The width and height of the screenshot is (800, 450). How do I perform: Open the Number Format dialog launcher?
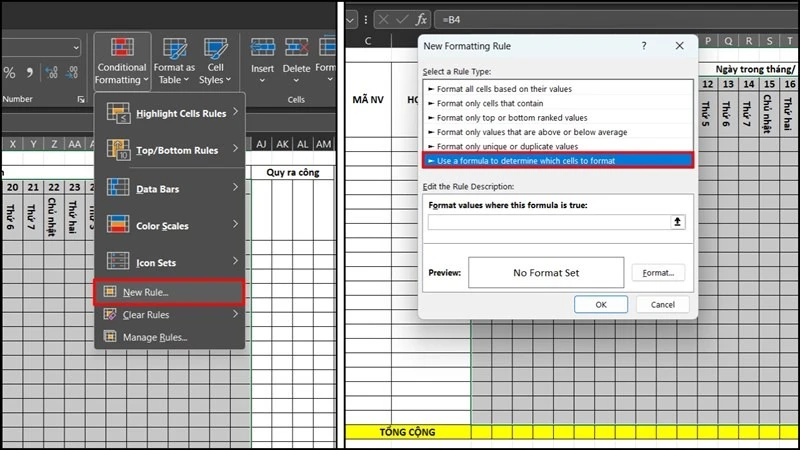(81, 99)
